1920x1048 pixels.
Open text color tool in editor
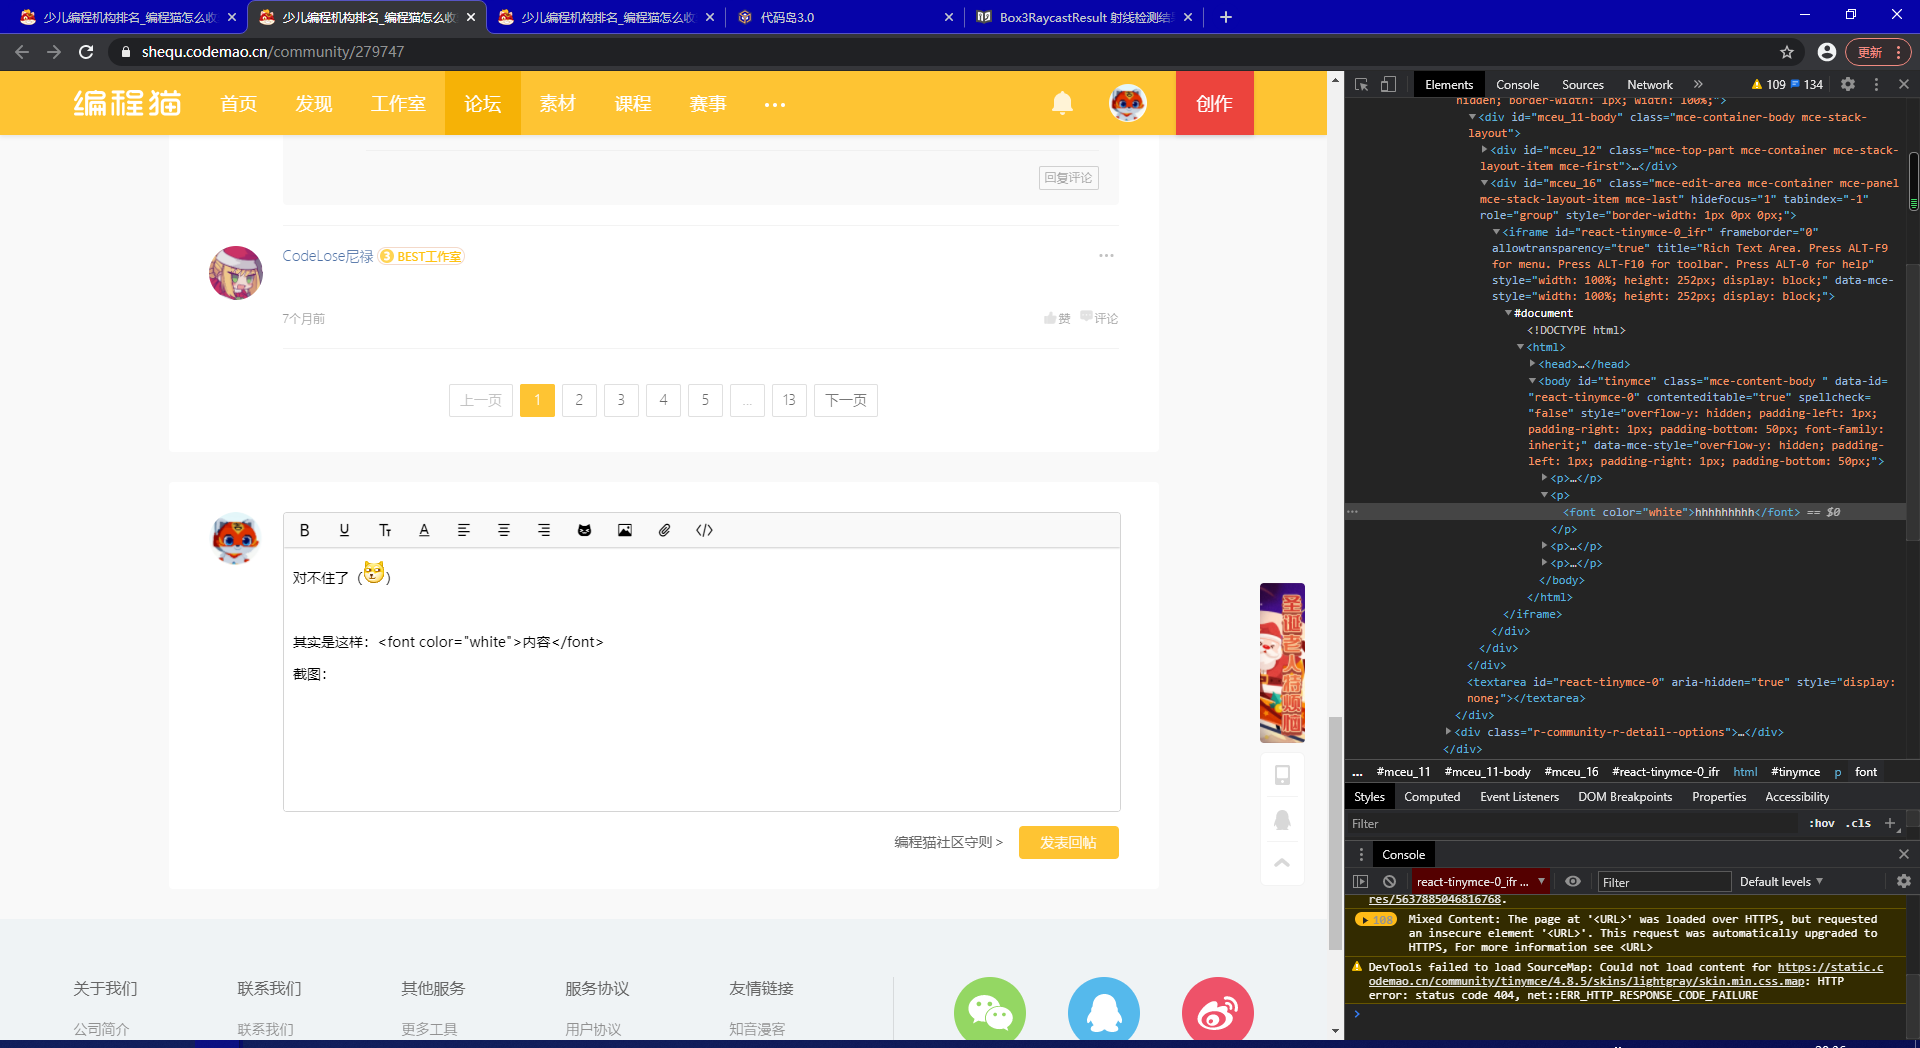(424, 530)
